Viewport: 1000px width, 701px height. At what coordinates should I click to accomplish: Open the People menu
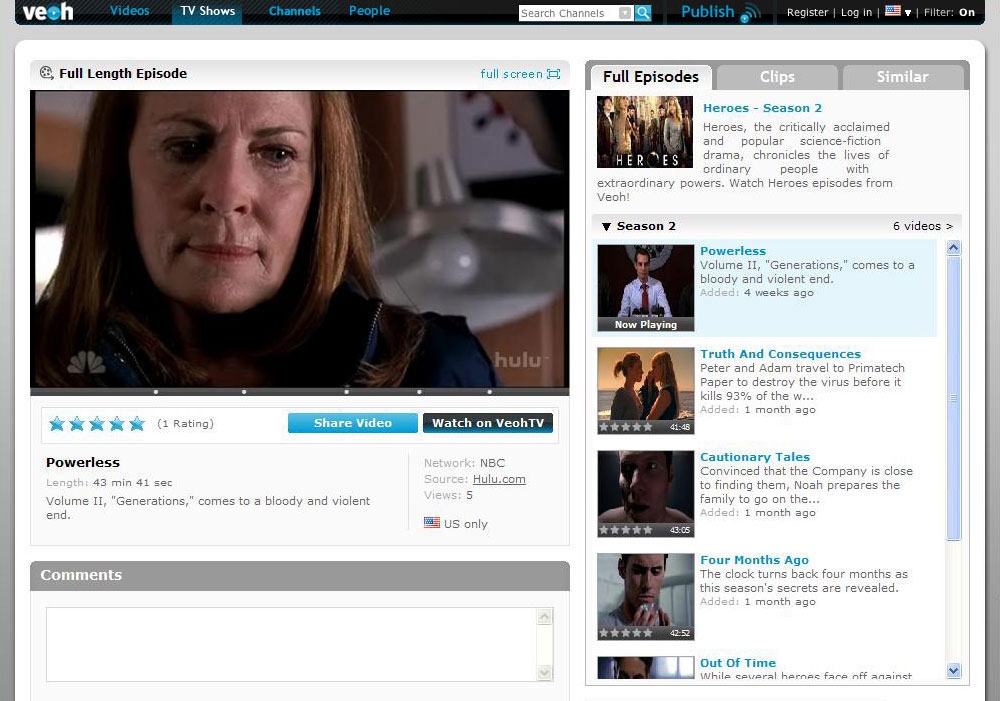[369, 11]
